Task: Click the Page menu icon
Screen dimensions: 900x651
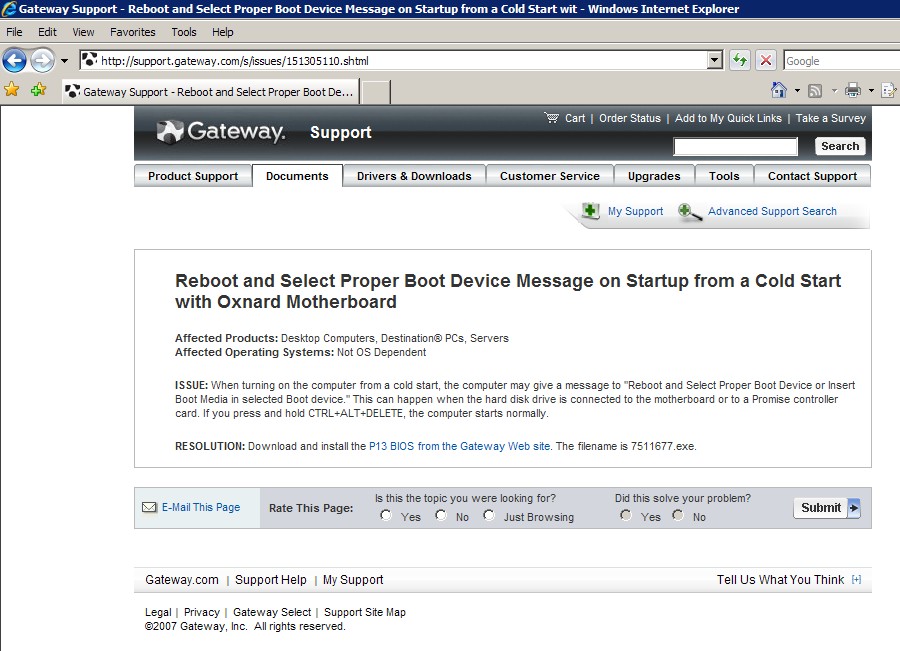Action: pos(889,90)
